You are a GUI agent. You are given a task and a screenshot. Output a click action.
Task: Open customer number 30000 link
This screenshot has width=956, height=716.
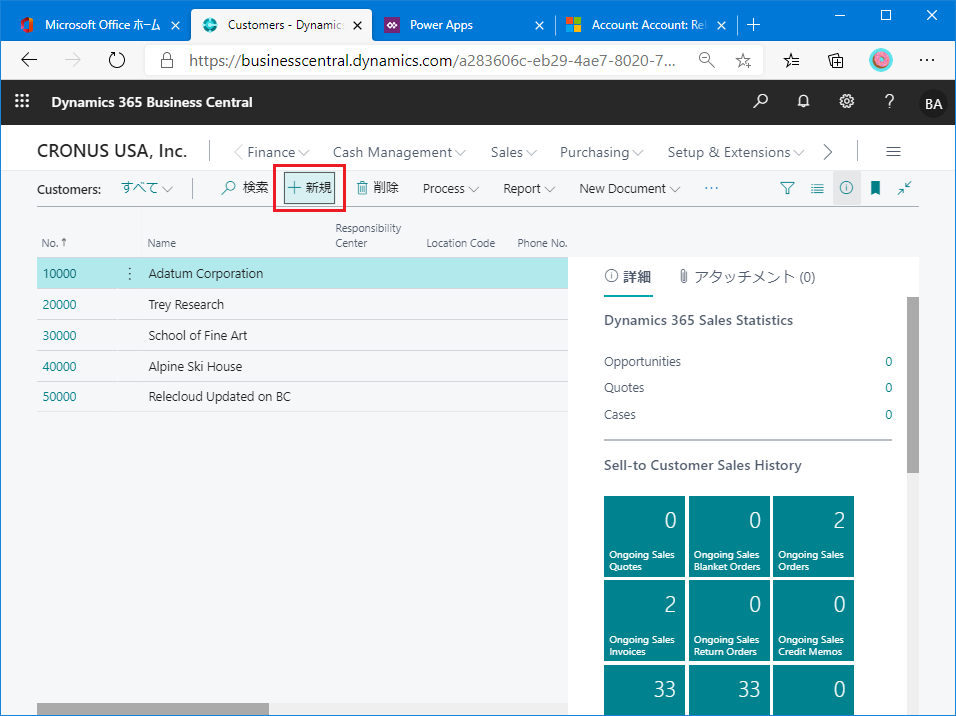coord(60,336)
